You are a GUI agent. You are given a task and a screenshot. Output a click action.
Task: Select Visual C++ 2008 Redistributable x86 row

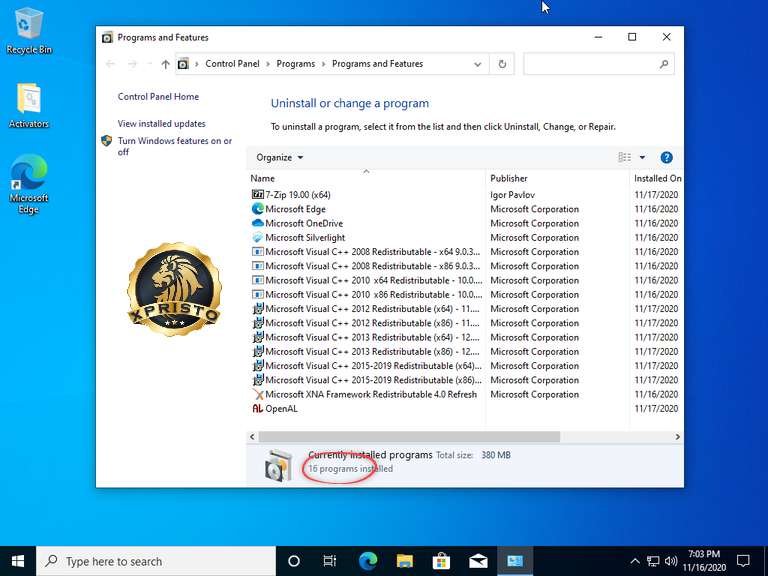[464, 266]
